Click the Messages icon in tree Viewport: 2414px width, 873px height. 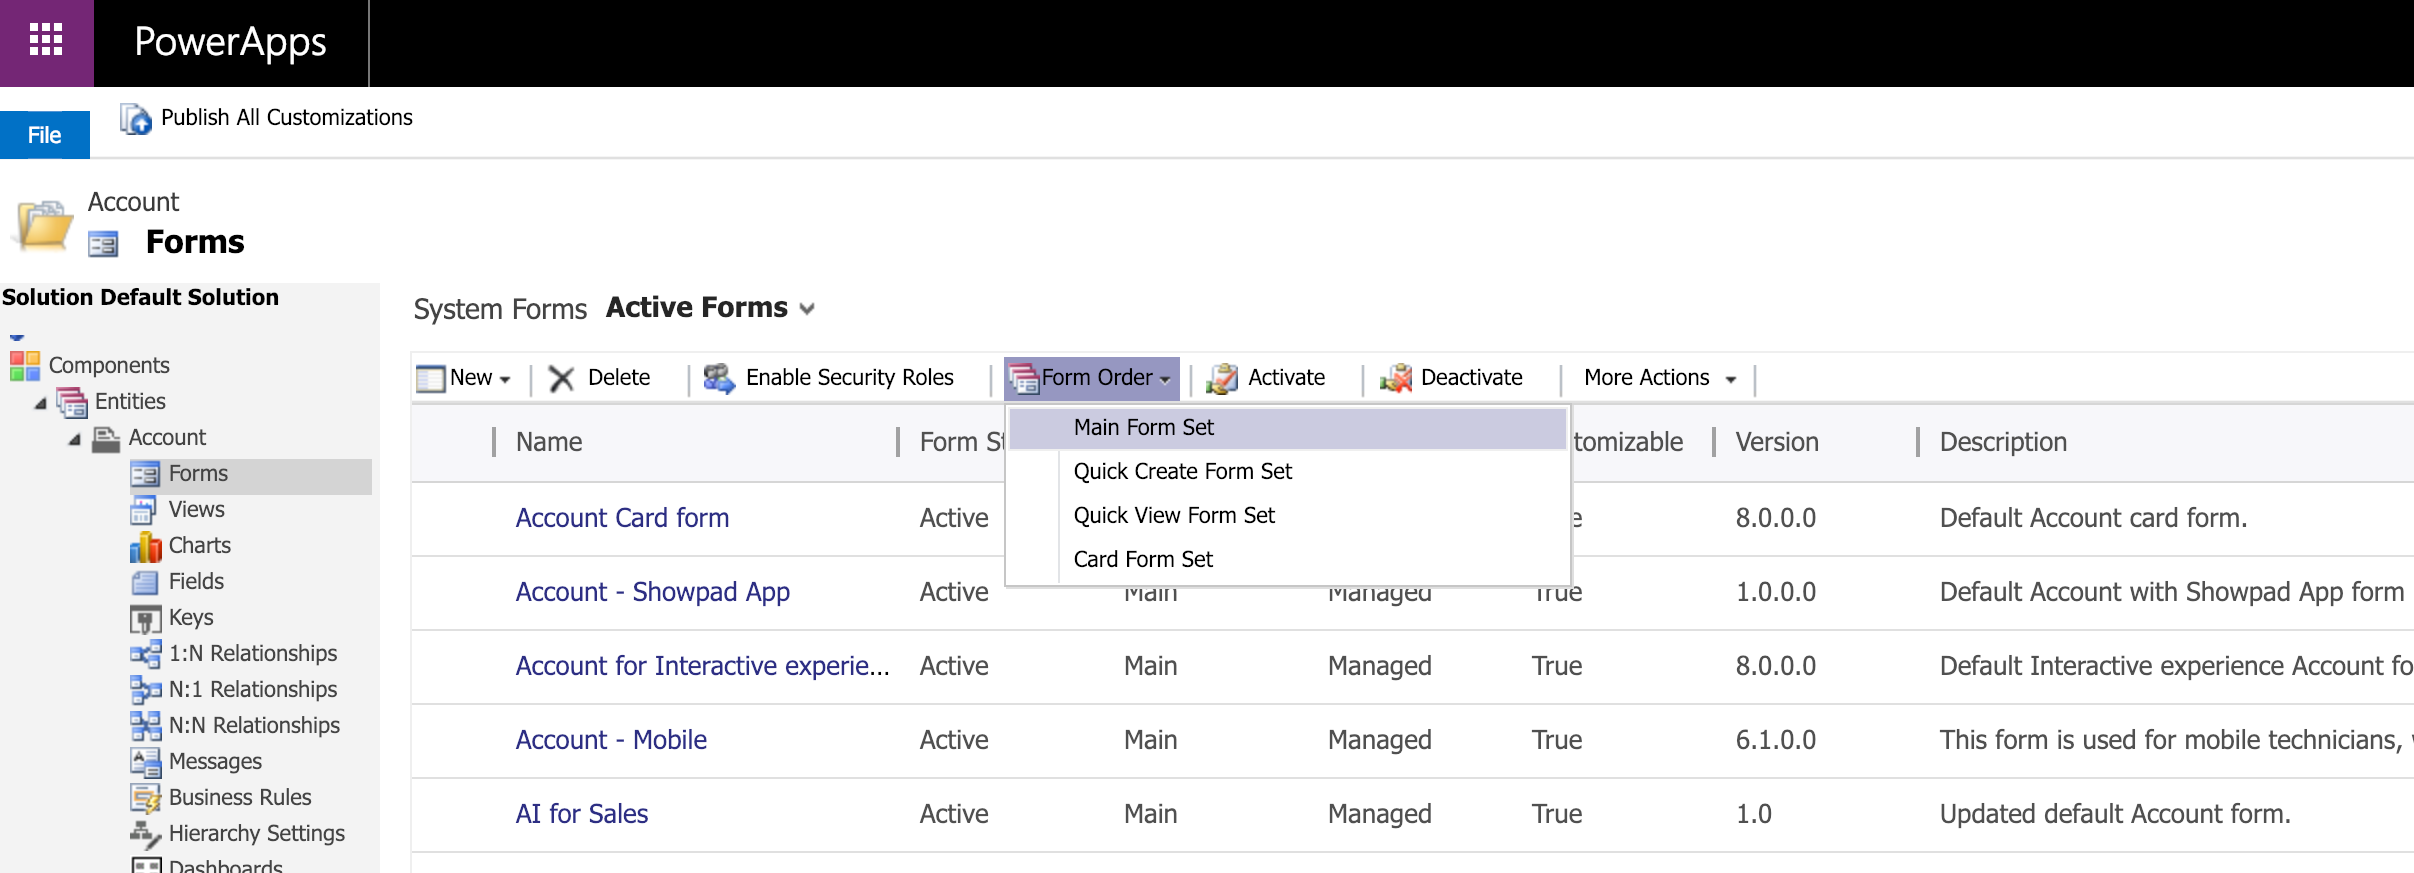click(145, 762)
